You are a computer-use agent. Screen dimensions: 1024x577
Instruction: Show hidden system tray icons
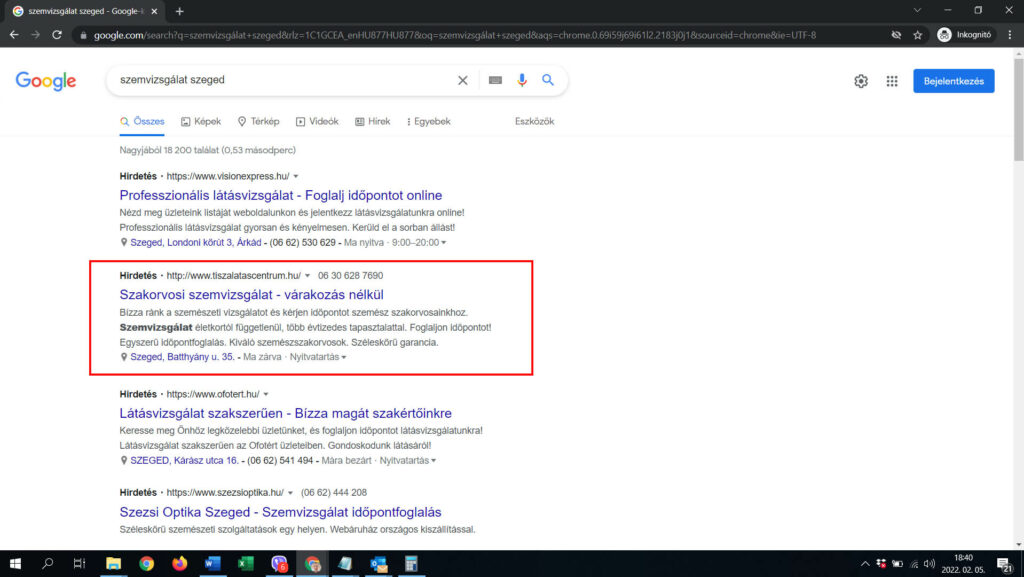click(x=865, y=564)
